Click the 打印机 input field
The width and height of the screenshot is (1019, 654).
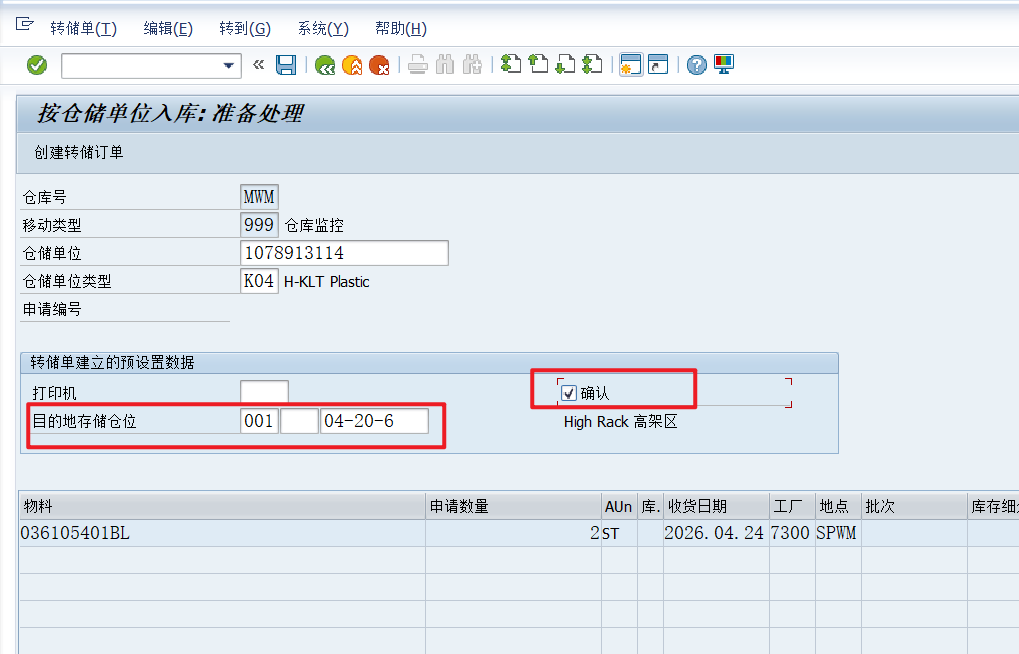coord(264,392)
